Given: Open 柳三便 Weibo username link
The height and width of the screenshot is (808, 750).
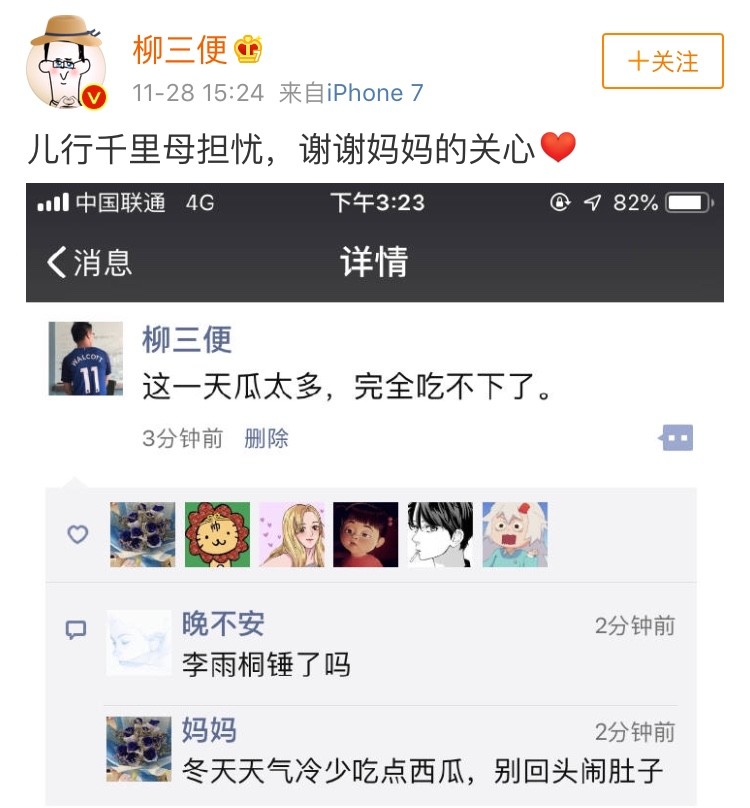Looking at the screenshot, I should click(x=179, y=49).
